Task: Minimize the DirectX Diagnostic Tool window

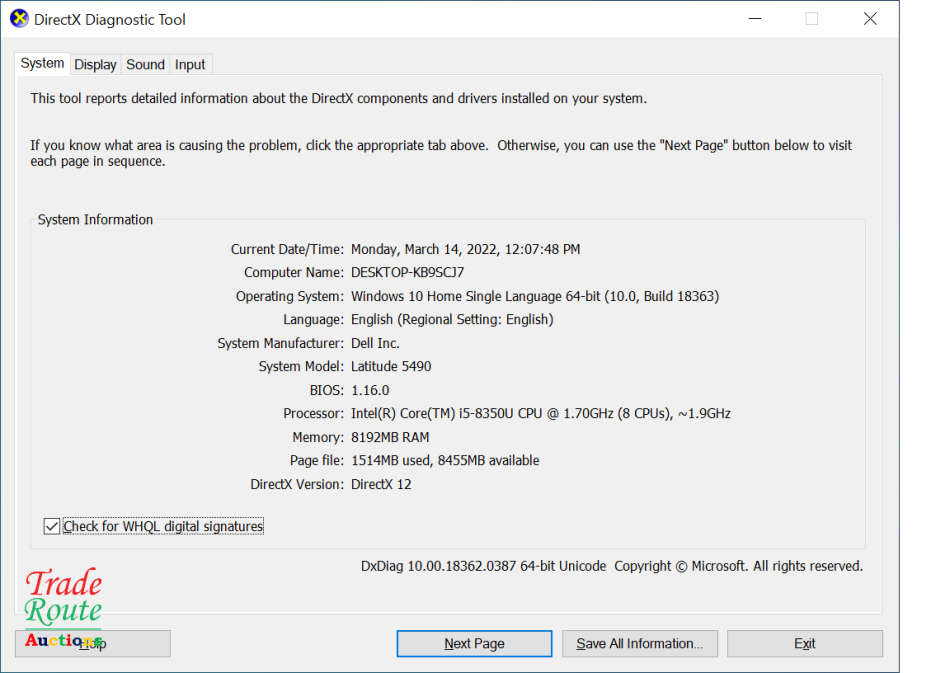Action: 753,19
